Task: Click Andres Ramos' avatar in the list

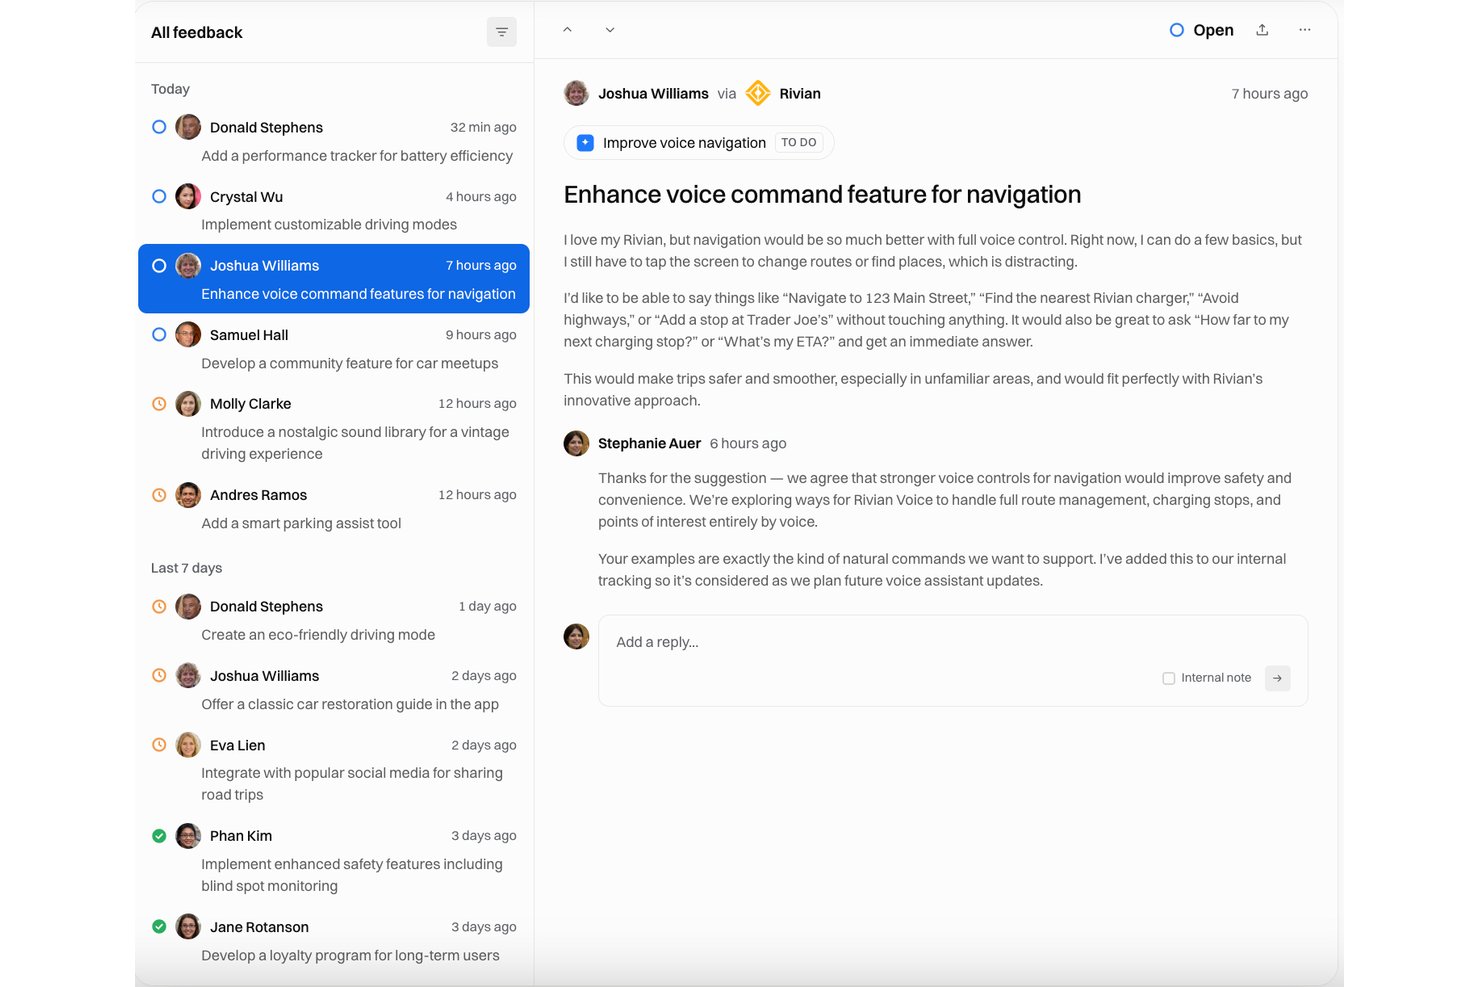Action: pyautogui.click(x=188, y=495)
